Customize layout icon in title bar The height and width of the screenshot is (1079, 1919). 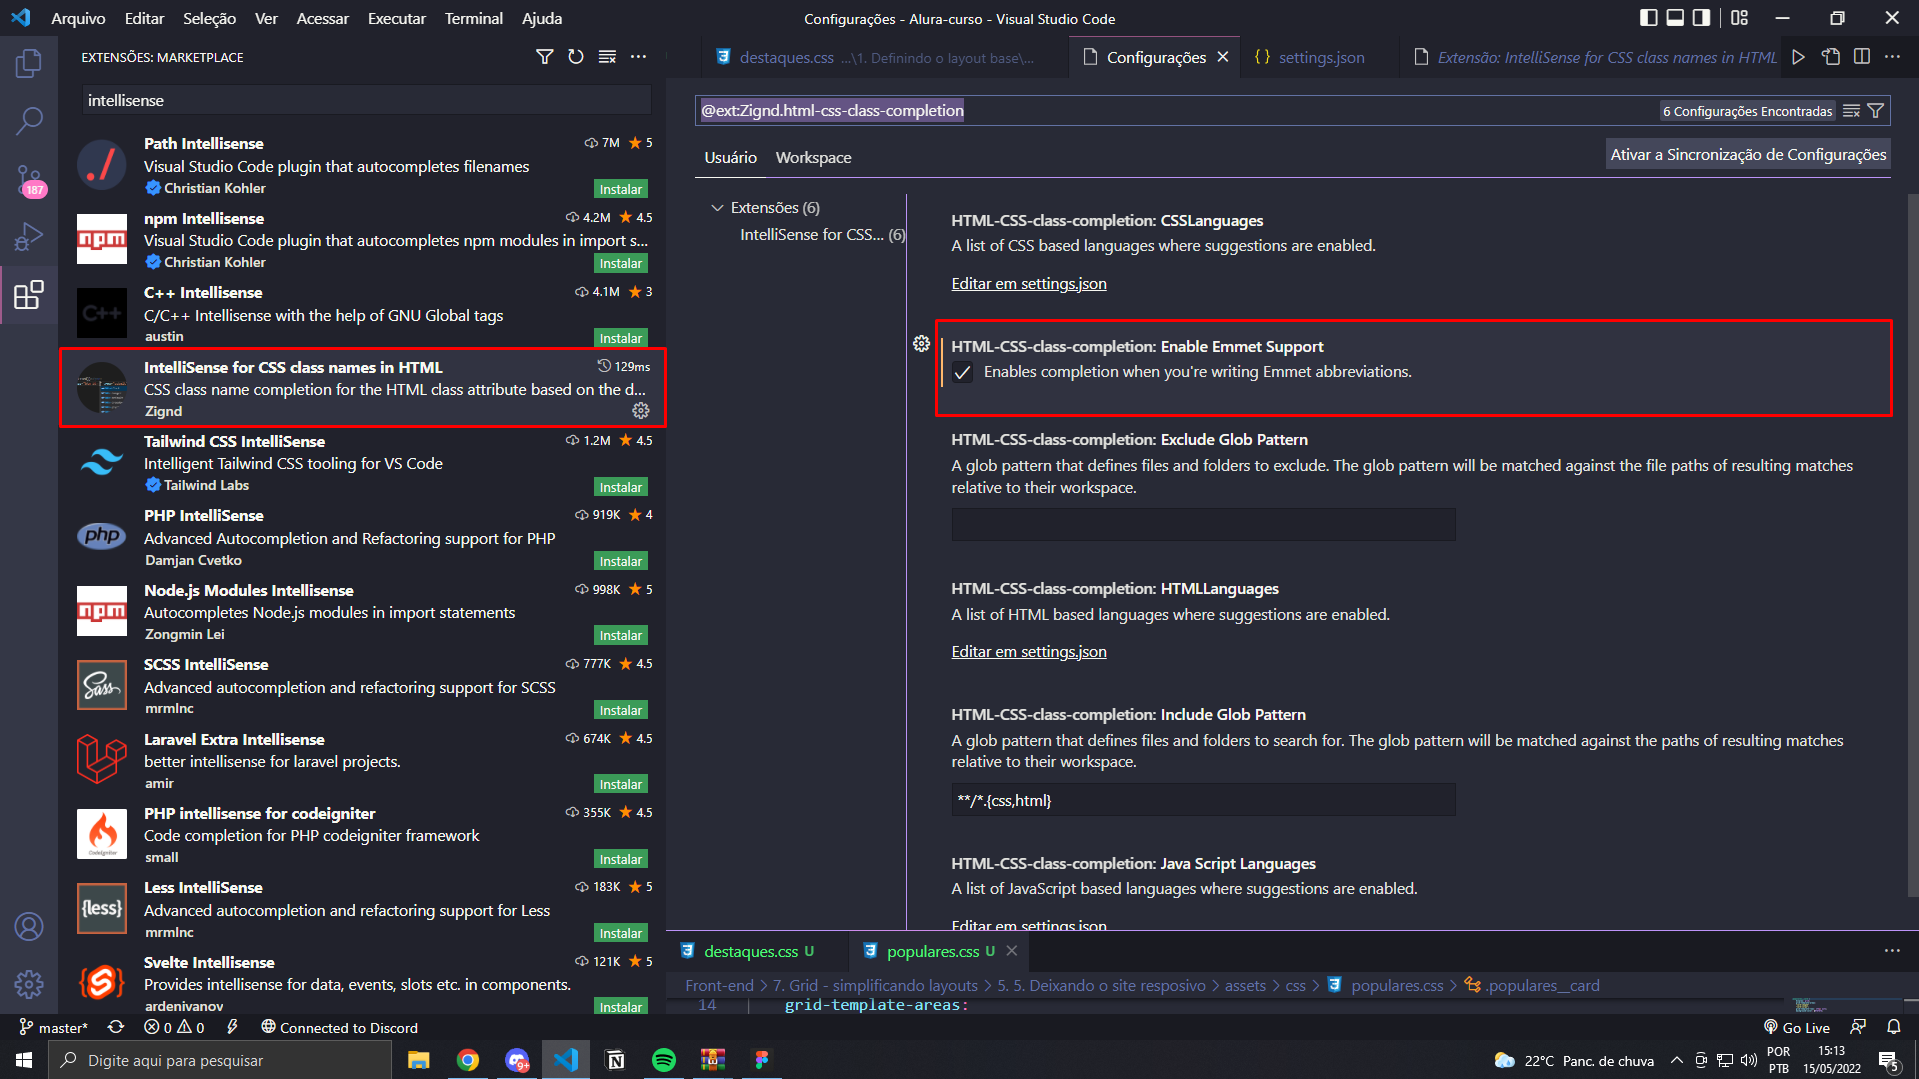click(x=1740, y=18)
